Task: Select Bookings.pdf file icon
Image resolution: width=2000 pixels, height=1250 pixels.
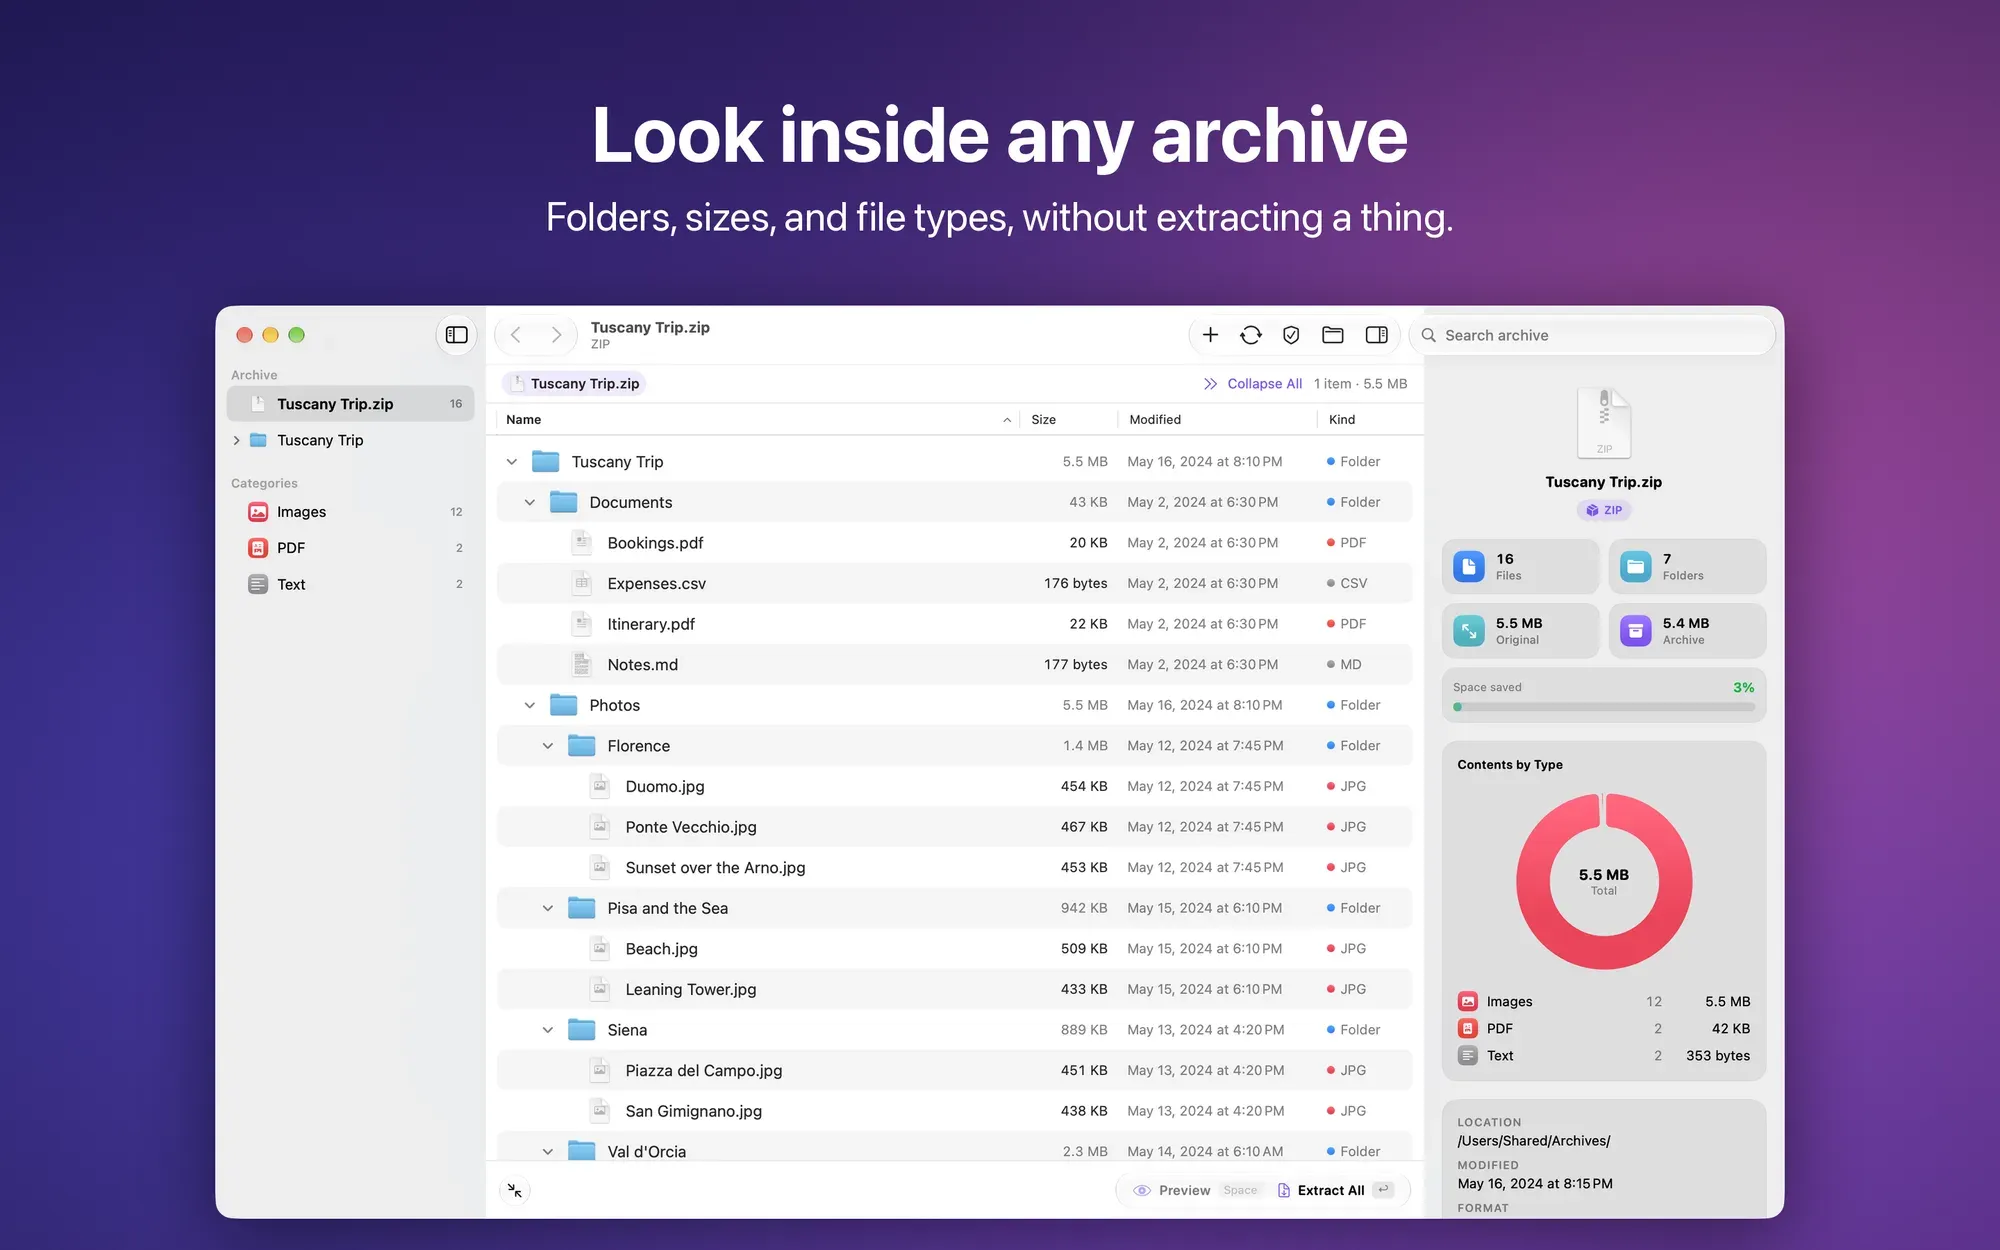Action: tap(582, 543)
